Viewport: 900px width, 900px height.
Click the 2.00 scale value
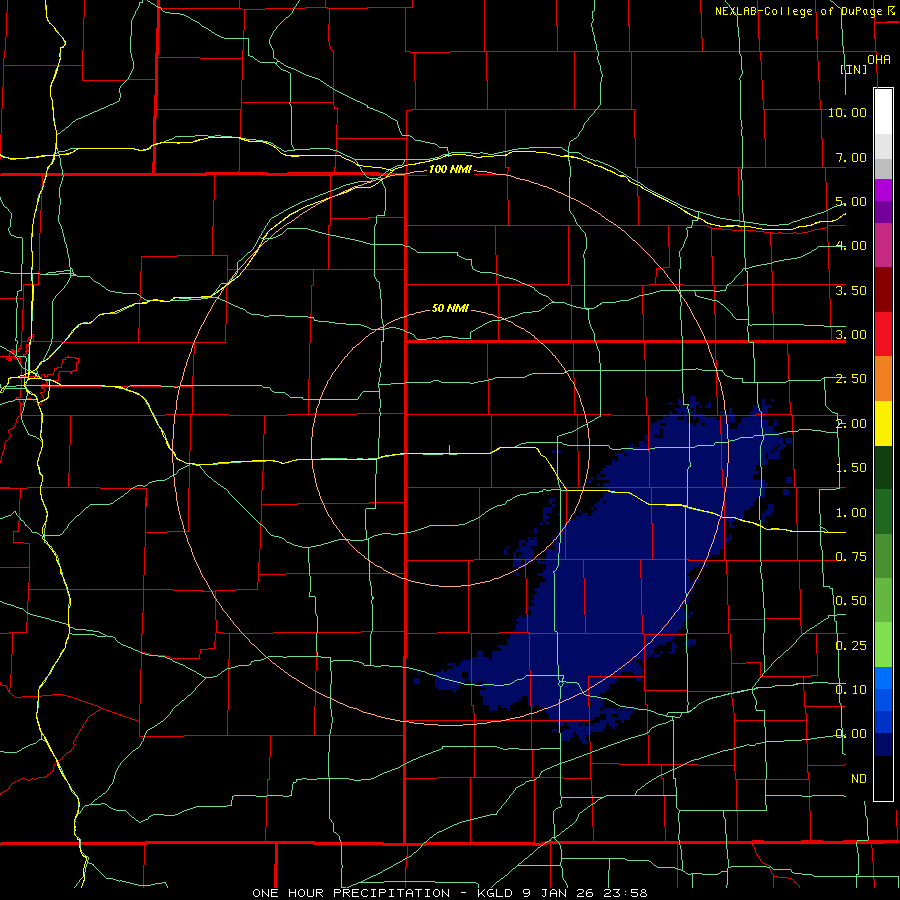pyautogui.click(x=851, y=424)
